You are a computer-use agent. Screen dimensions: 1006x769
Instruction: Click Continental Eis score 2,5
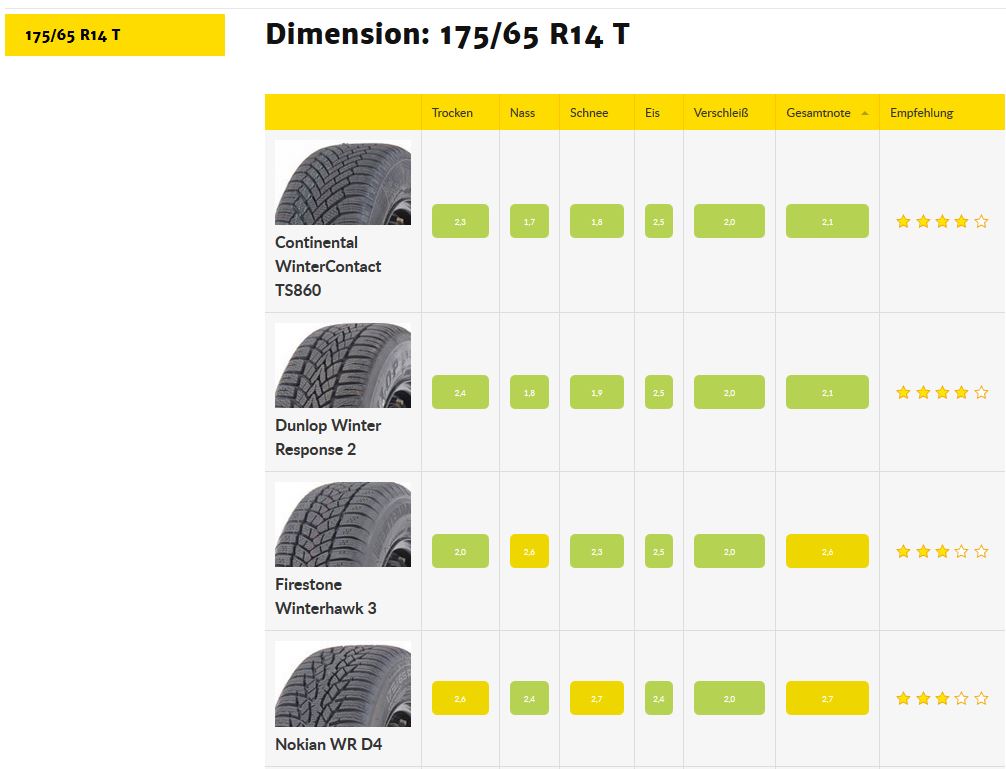(659, 221)
